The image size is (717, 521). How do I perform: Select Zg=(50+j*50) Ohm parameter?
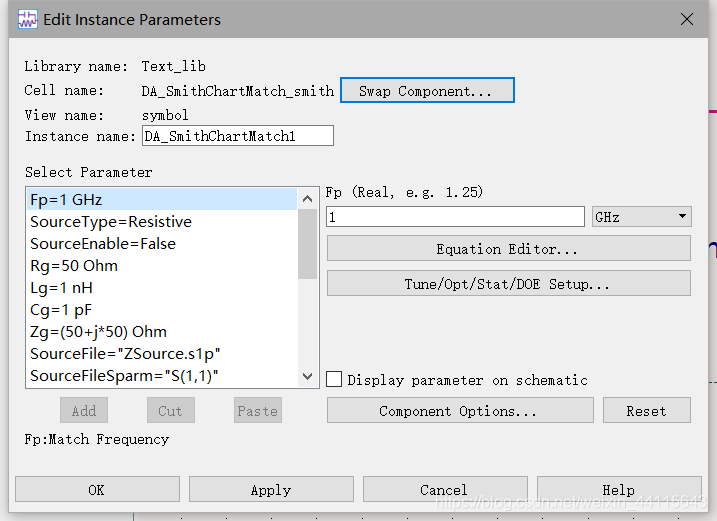162,332
